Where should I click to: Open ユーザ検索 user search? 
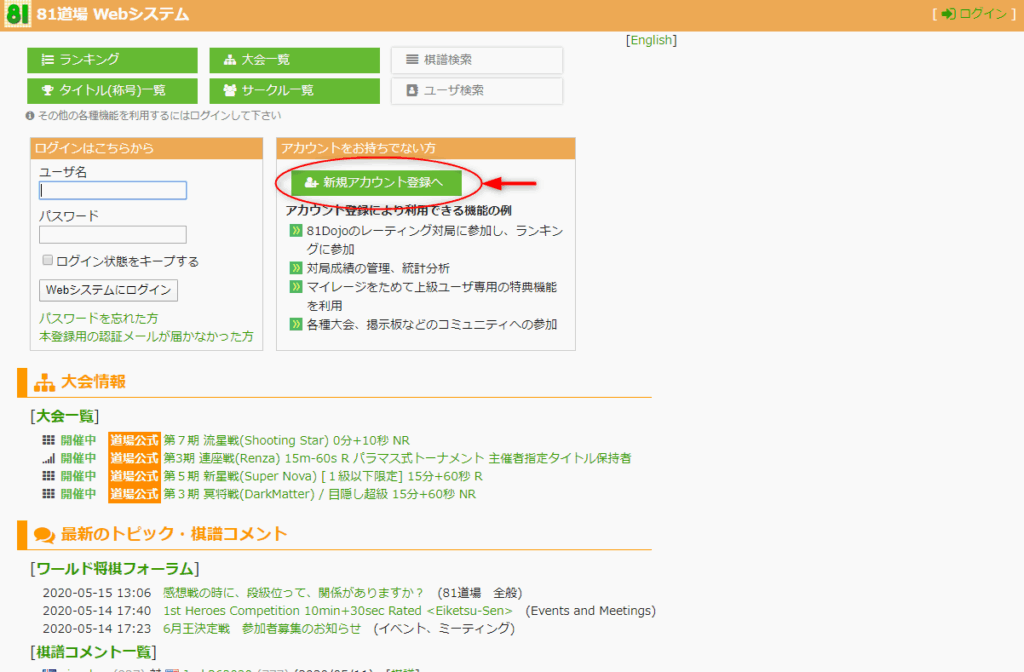477,91
